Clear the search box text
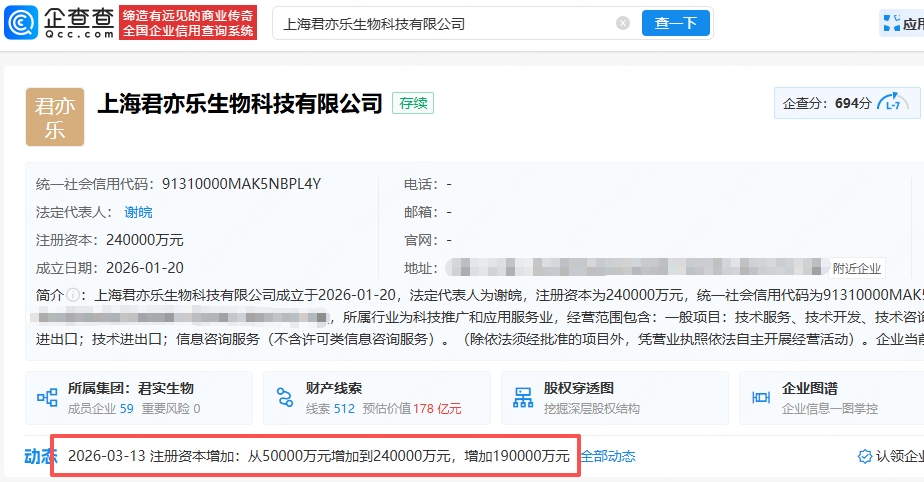The height and width of the screenshot is (482, 924). [623, 23]
